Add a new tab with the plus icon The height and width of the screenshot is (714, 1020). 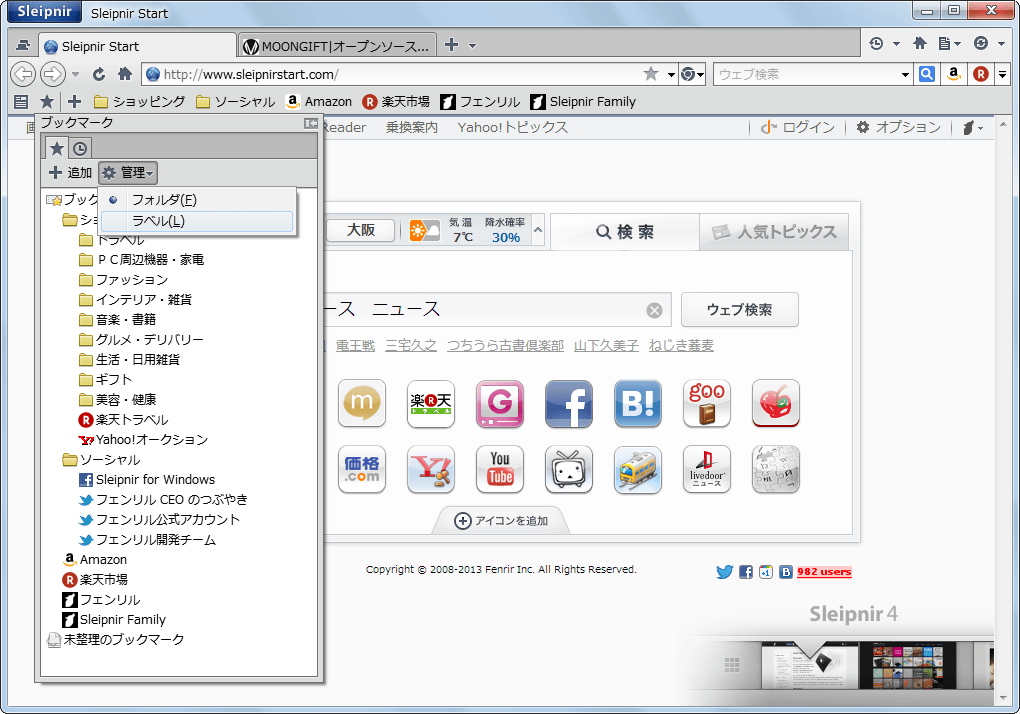(451, 45)
